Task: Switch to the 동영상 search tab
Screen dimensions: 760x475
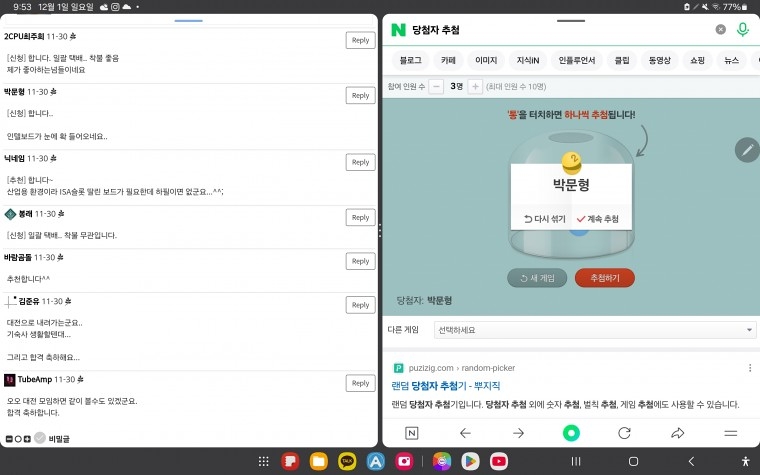Action: pyautogui.click(x=660, y=60)
